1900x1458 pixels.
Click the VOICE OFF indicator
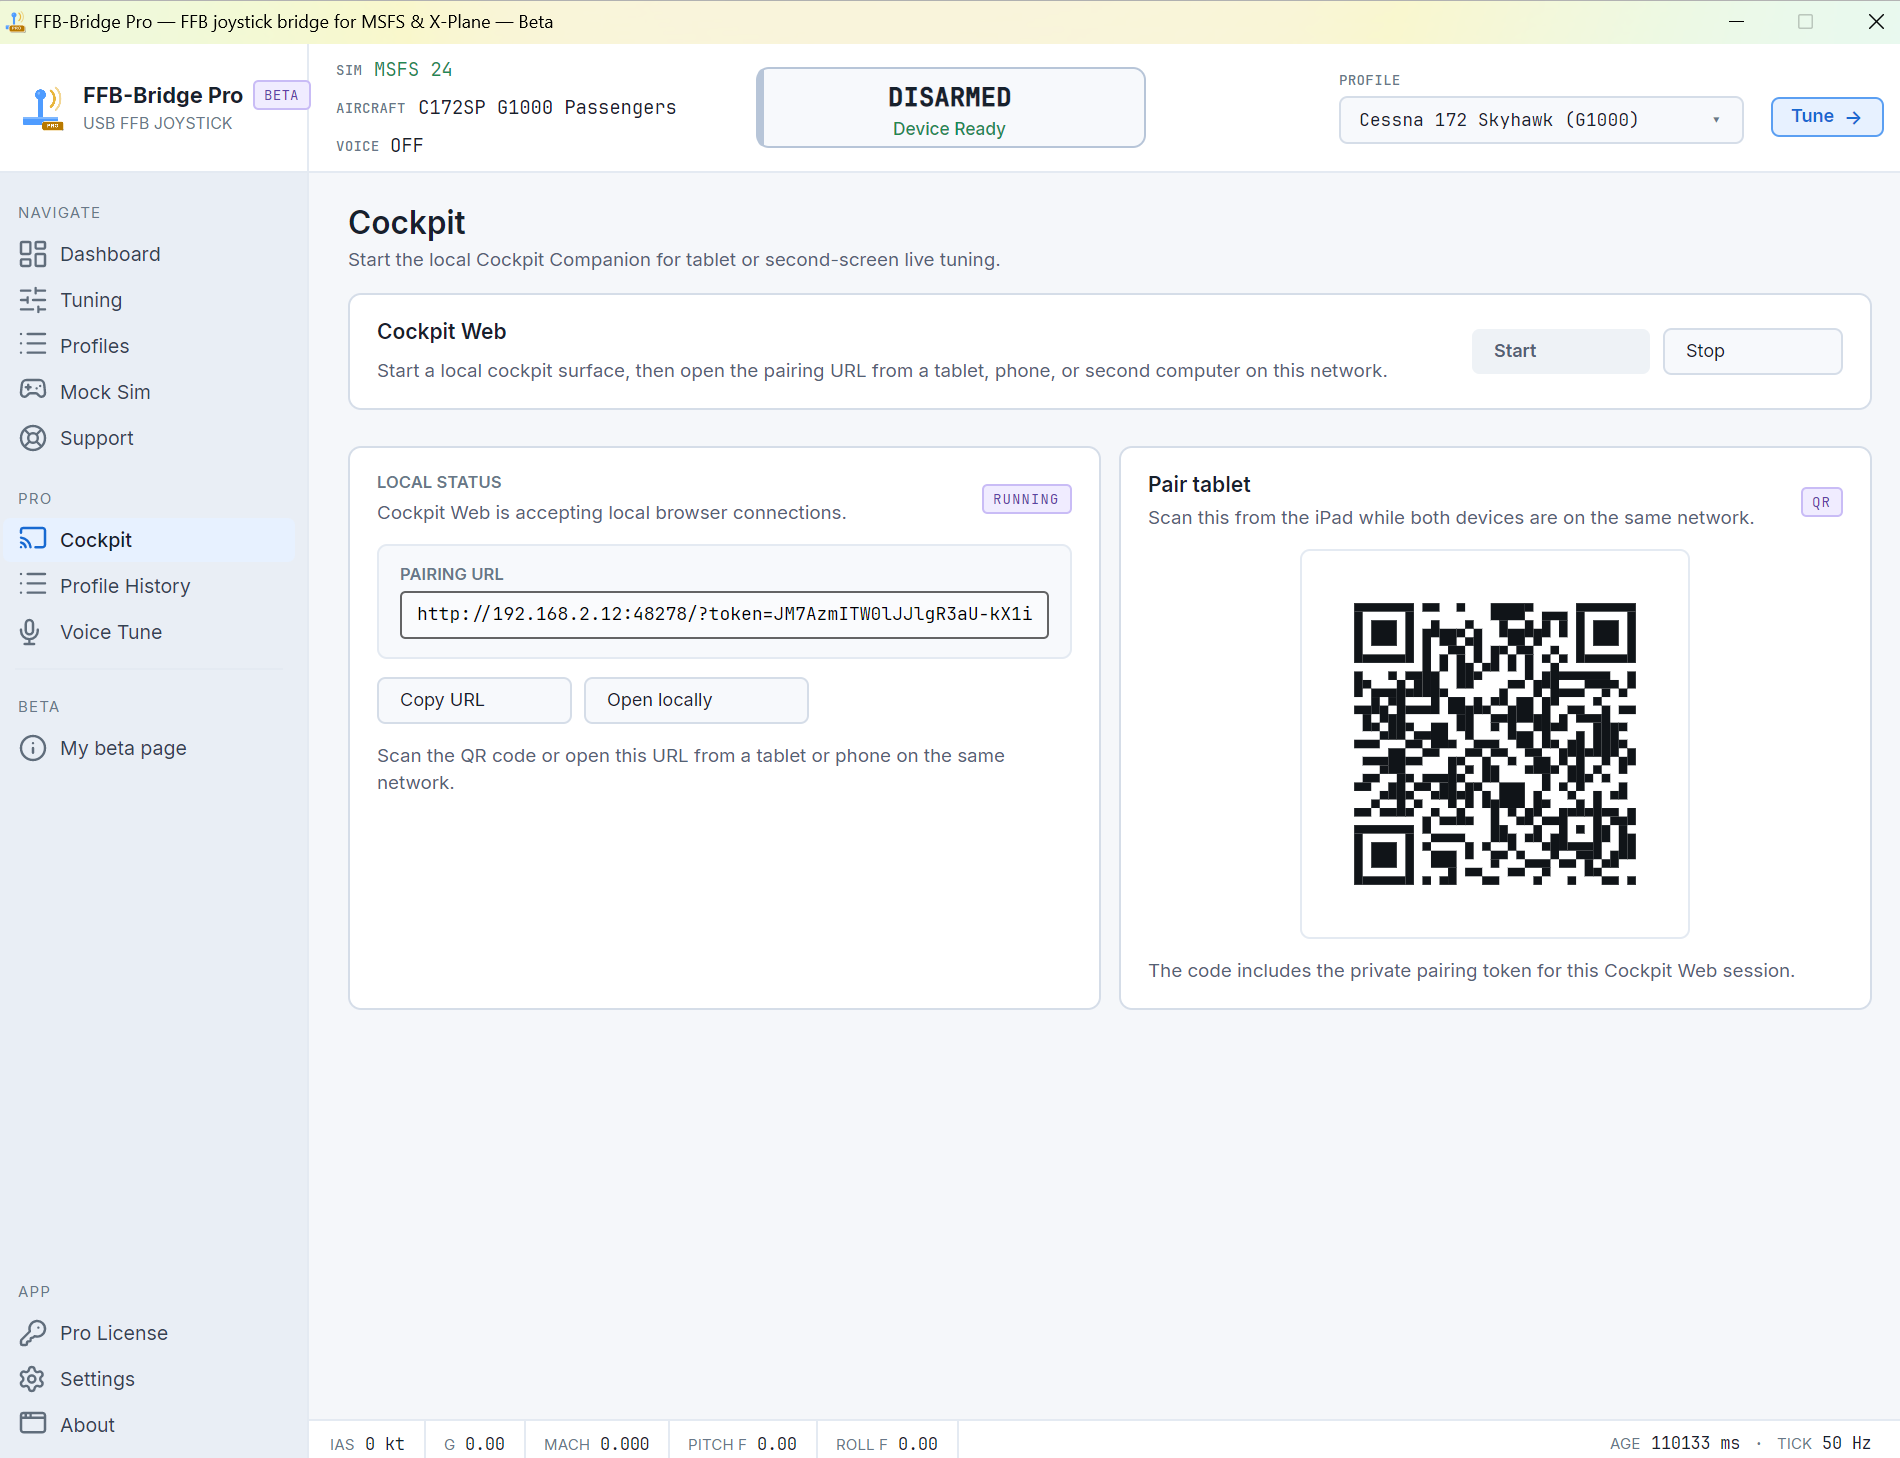click(380, 146)
